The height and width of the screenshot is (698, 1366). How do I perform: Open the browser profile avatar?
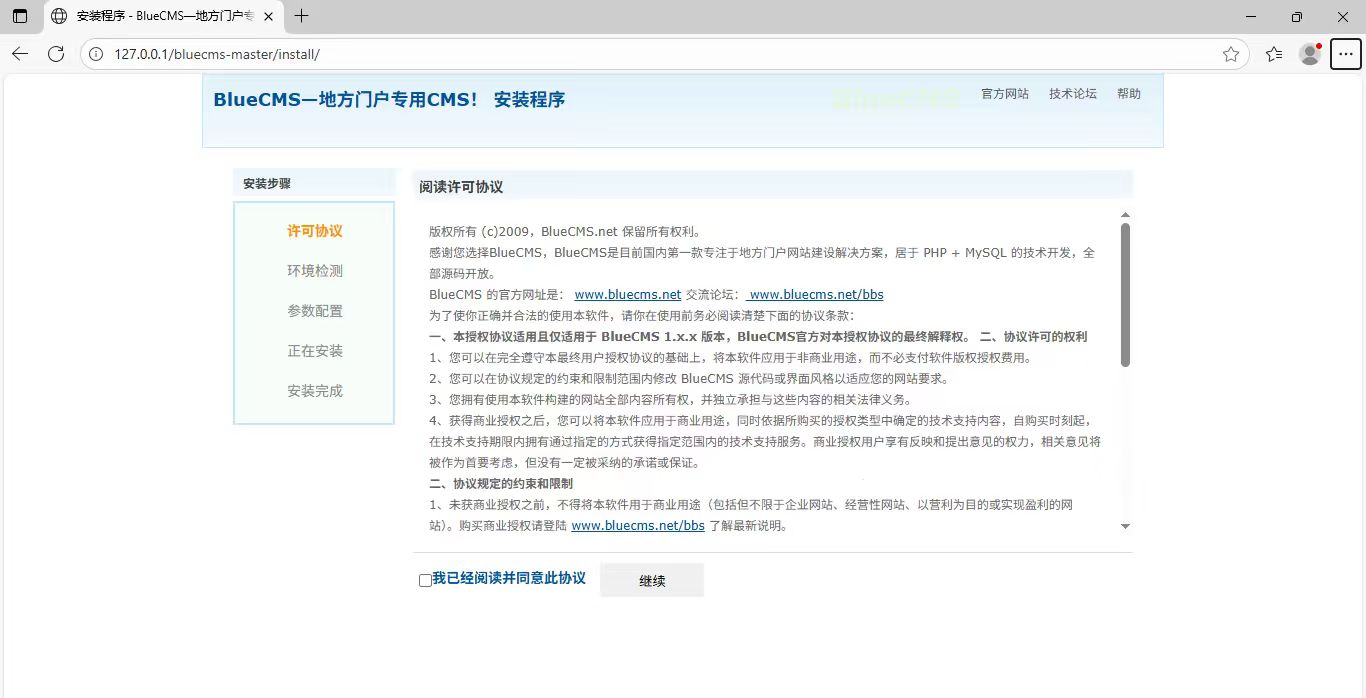point(1310,54)
